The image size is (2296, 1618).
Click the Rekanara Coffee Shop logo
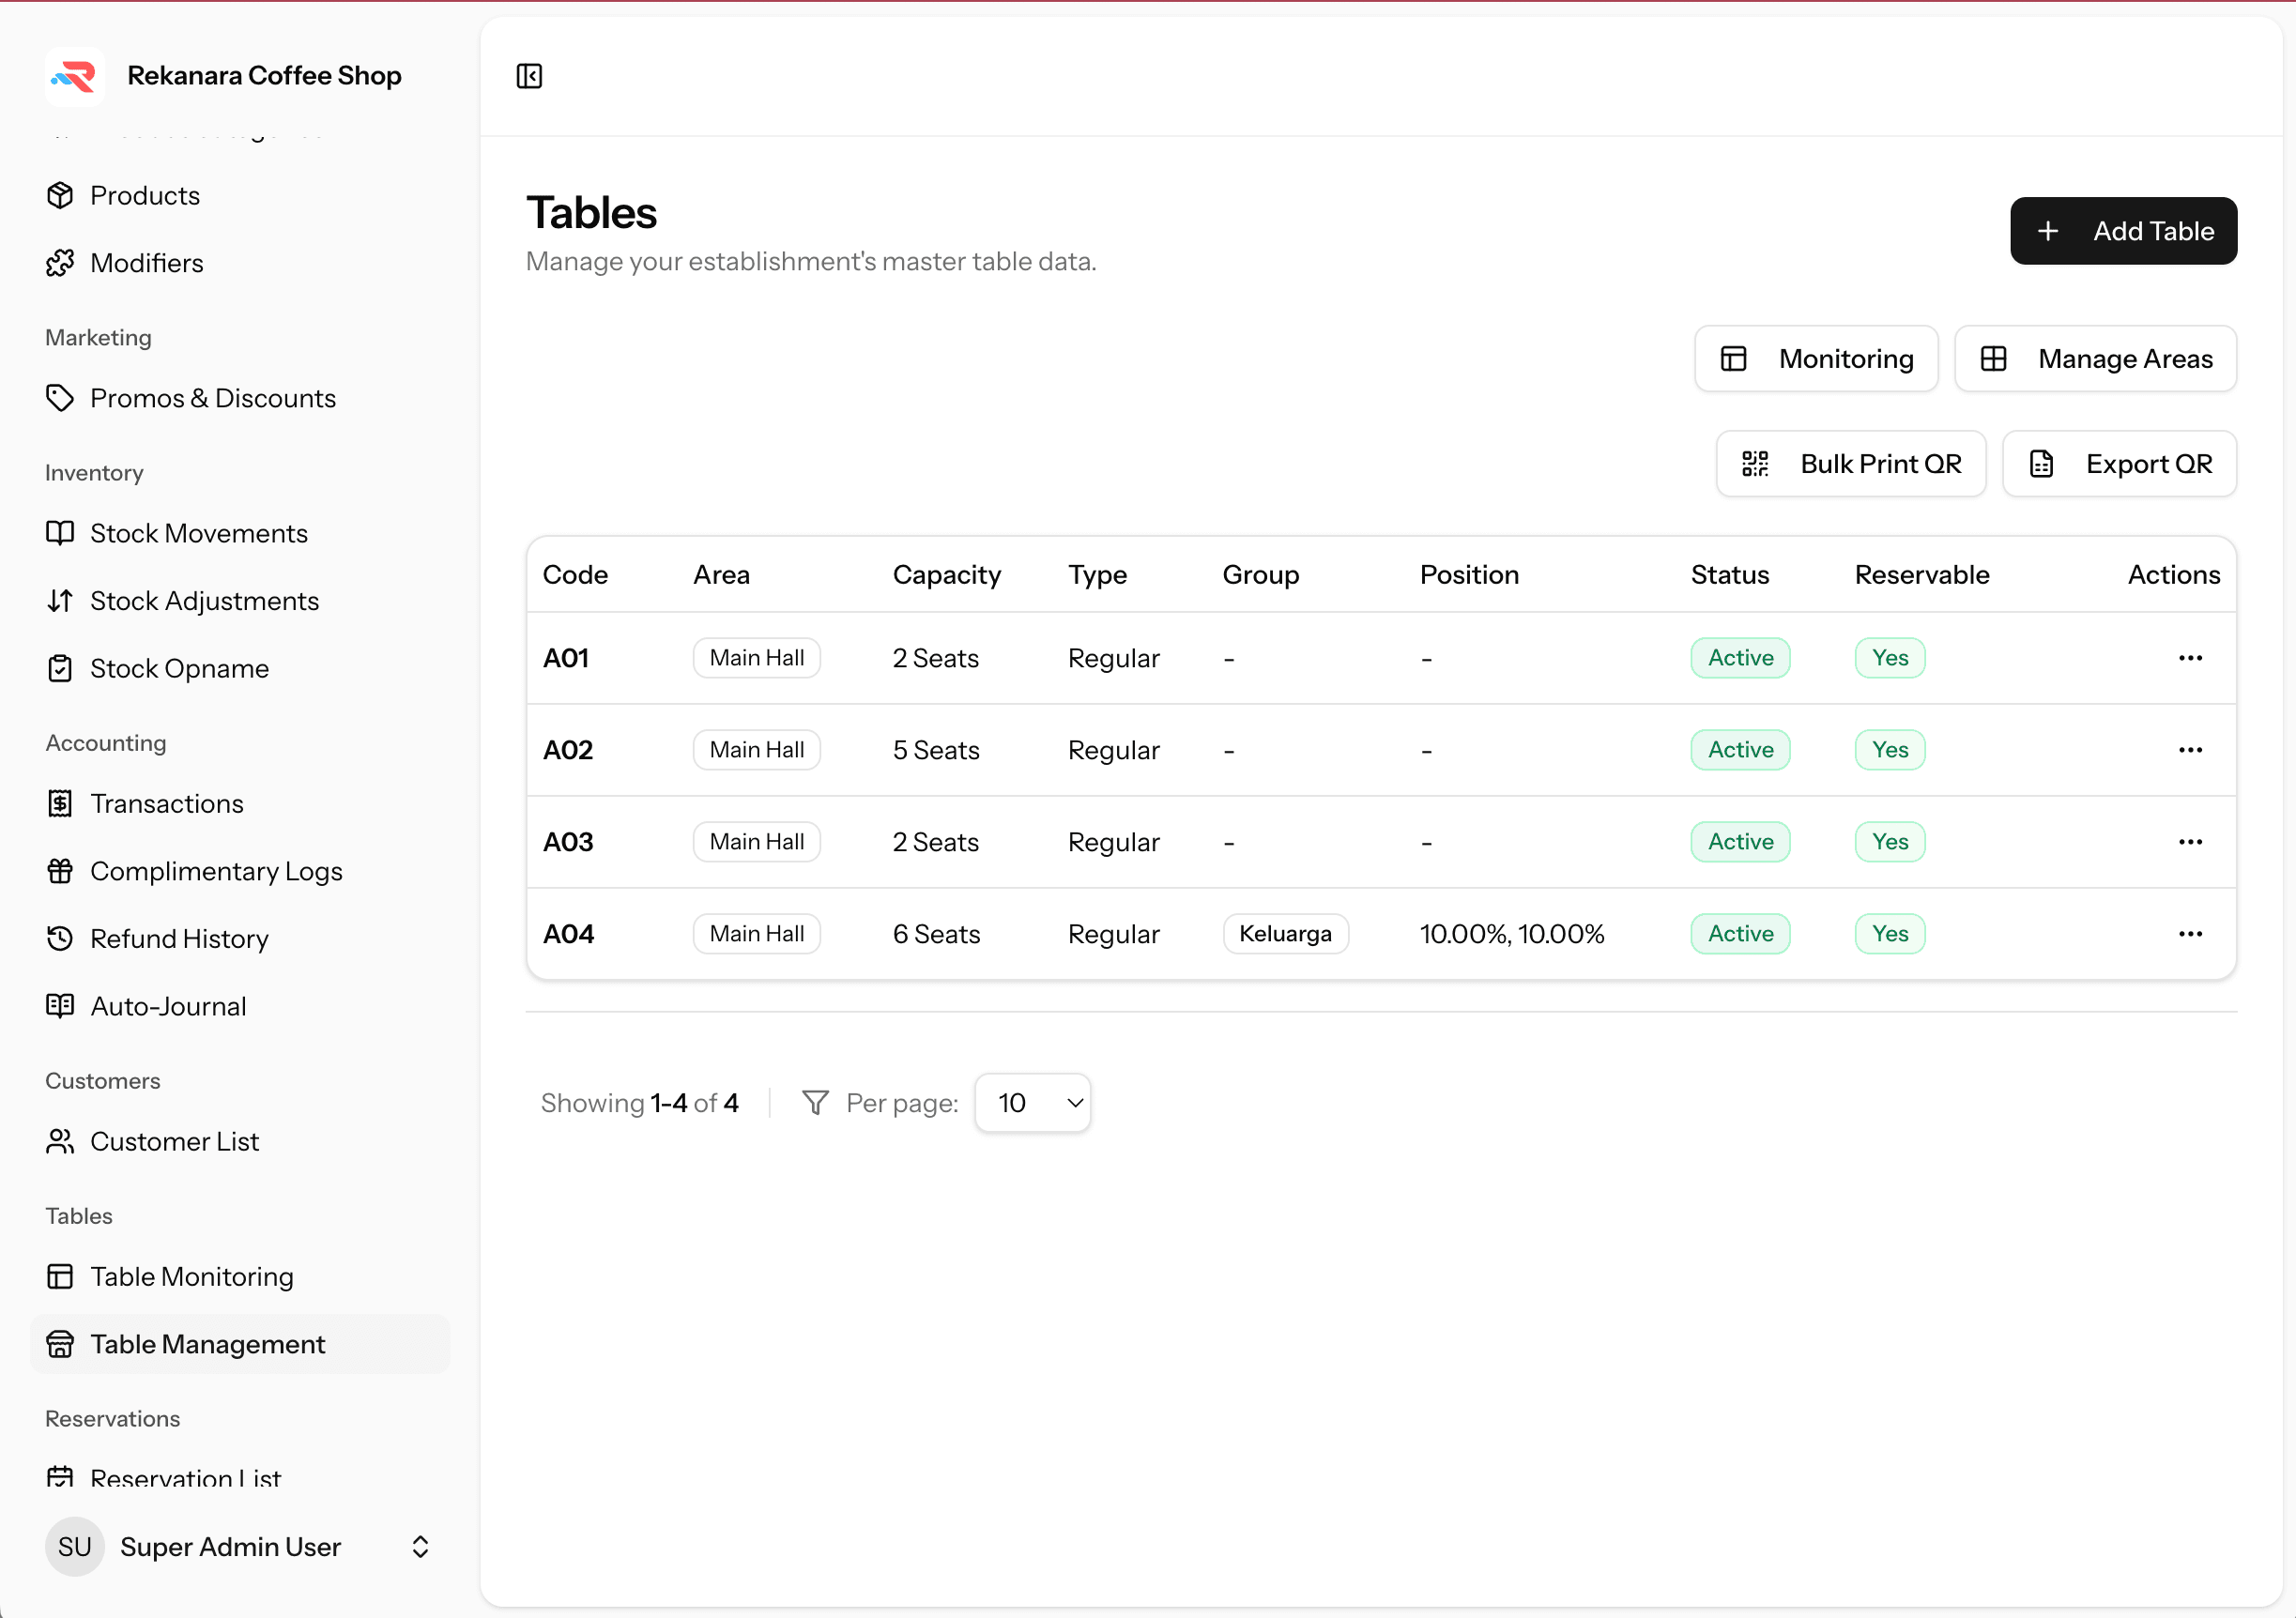75,76
